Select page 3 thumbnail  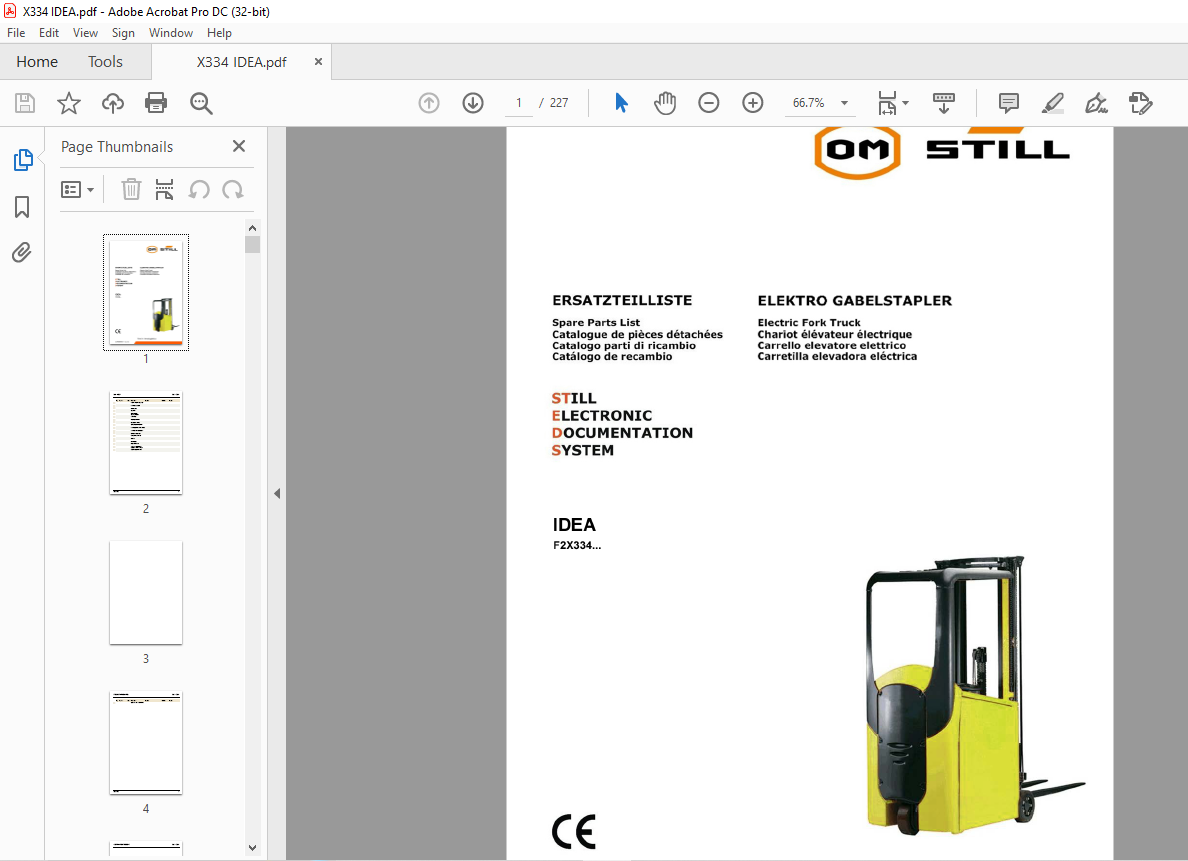(x=146, y=593)
